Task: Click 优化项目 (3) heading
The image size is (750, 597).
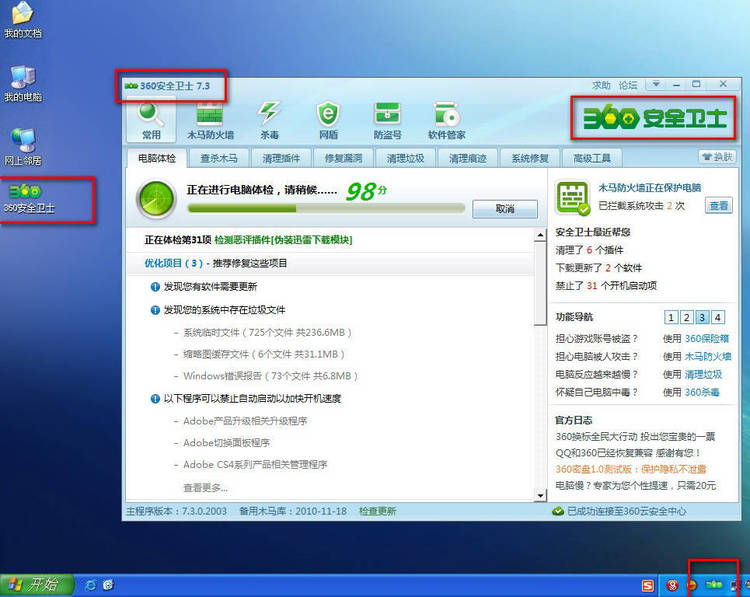Action: tap(174, 263)
